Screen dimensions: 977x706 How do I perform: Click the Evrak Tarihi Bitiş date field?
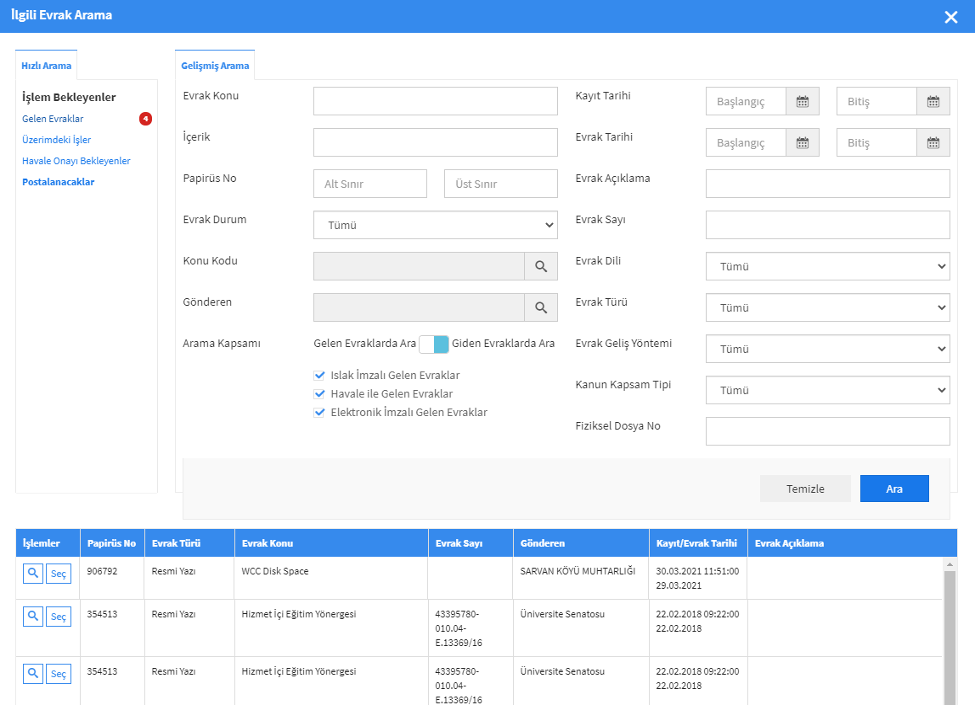[876, 143]
